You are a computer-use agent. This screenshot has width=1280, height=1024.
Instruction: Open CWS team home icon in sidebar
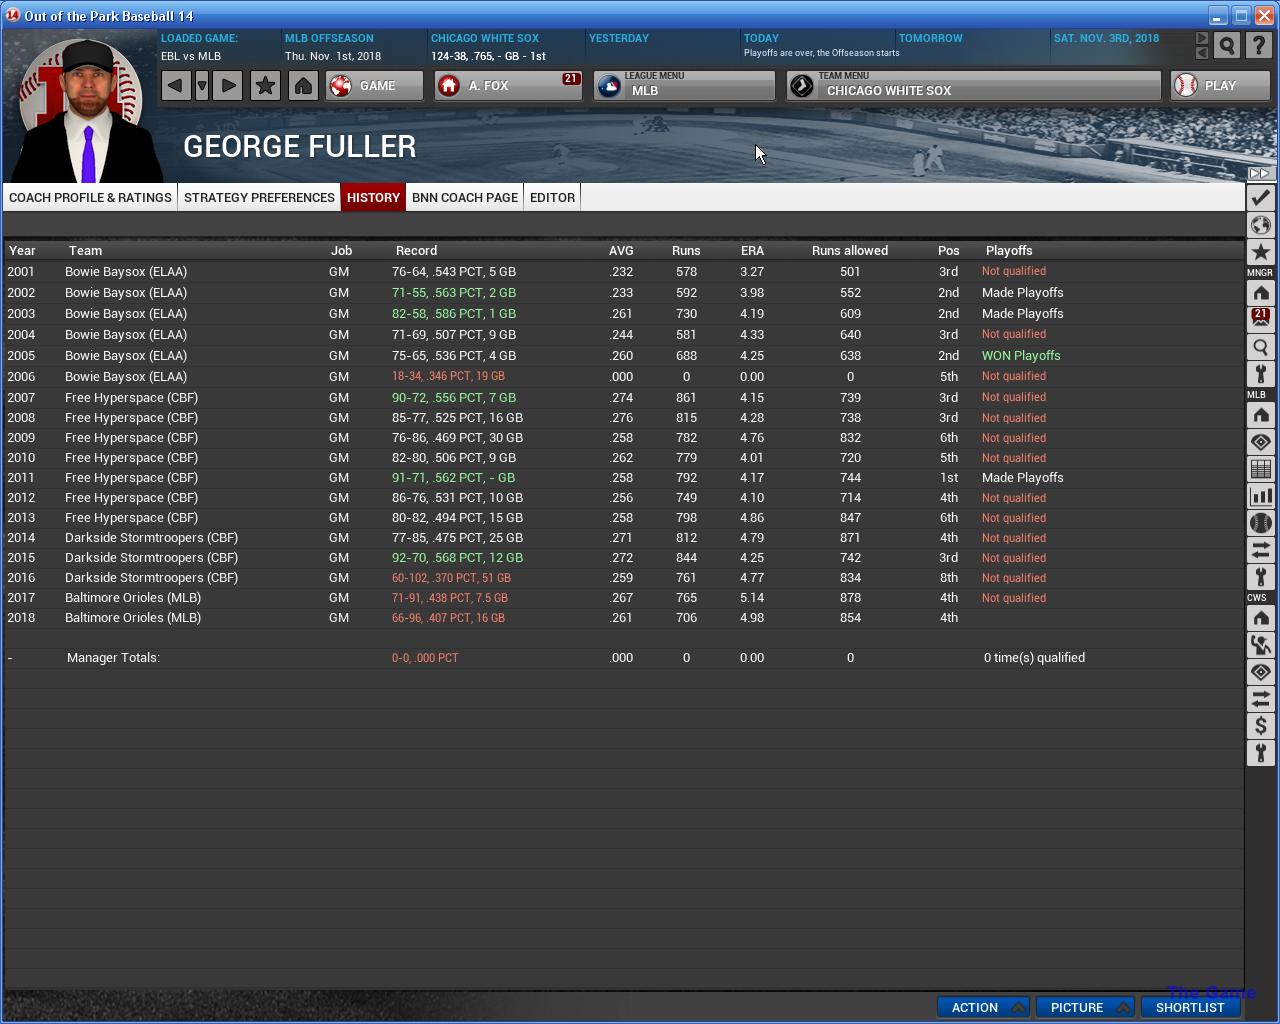1260,618
